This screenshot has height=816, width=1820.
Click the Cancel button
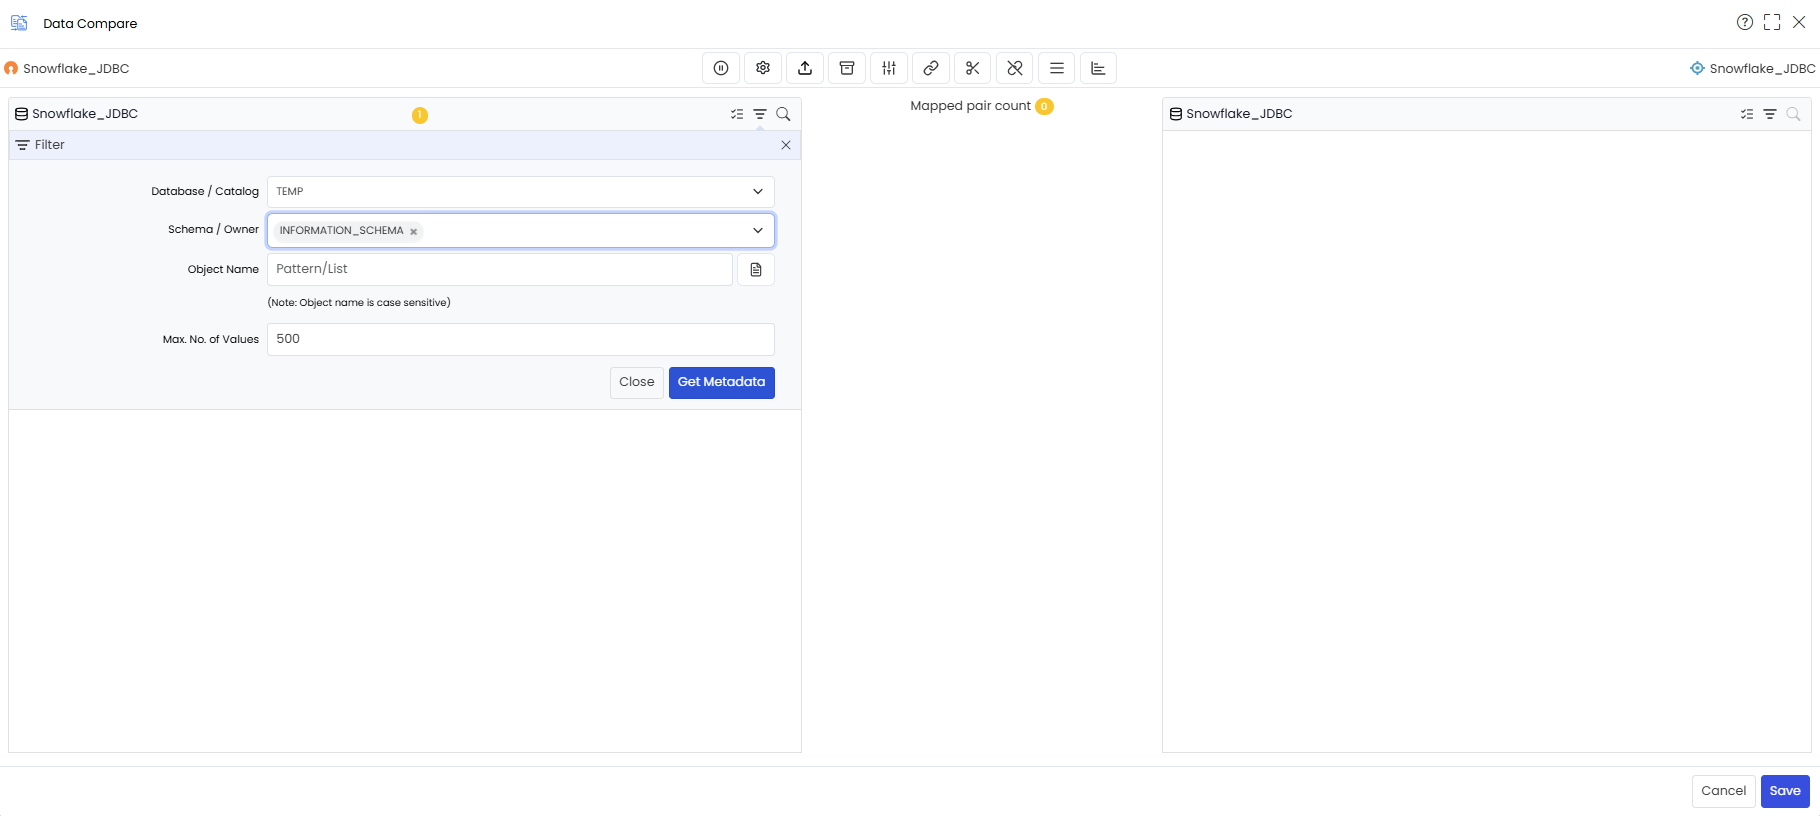point(1723,791)
